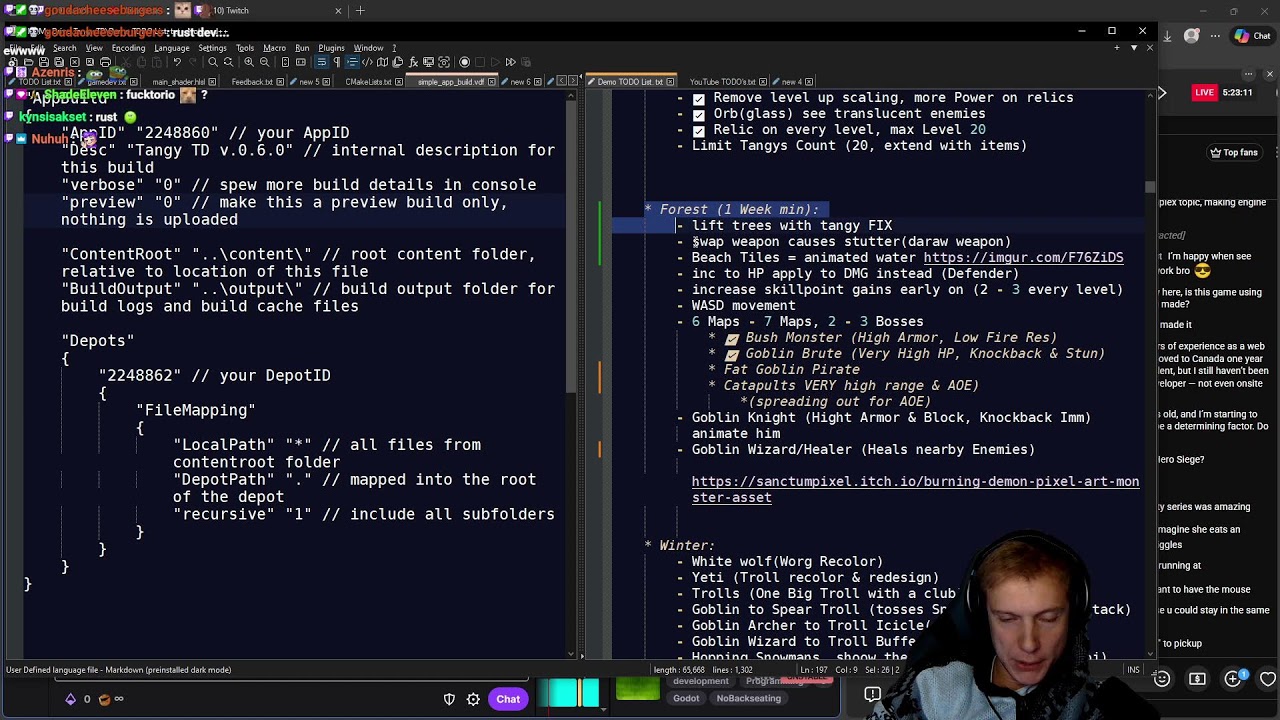The image size is (1280, 720).
Task: Click the Twitch chat shield moderation icon
Action: [x=449, y=699]
